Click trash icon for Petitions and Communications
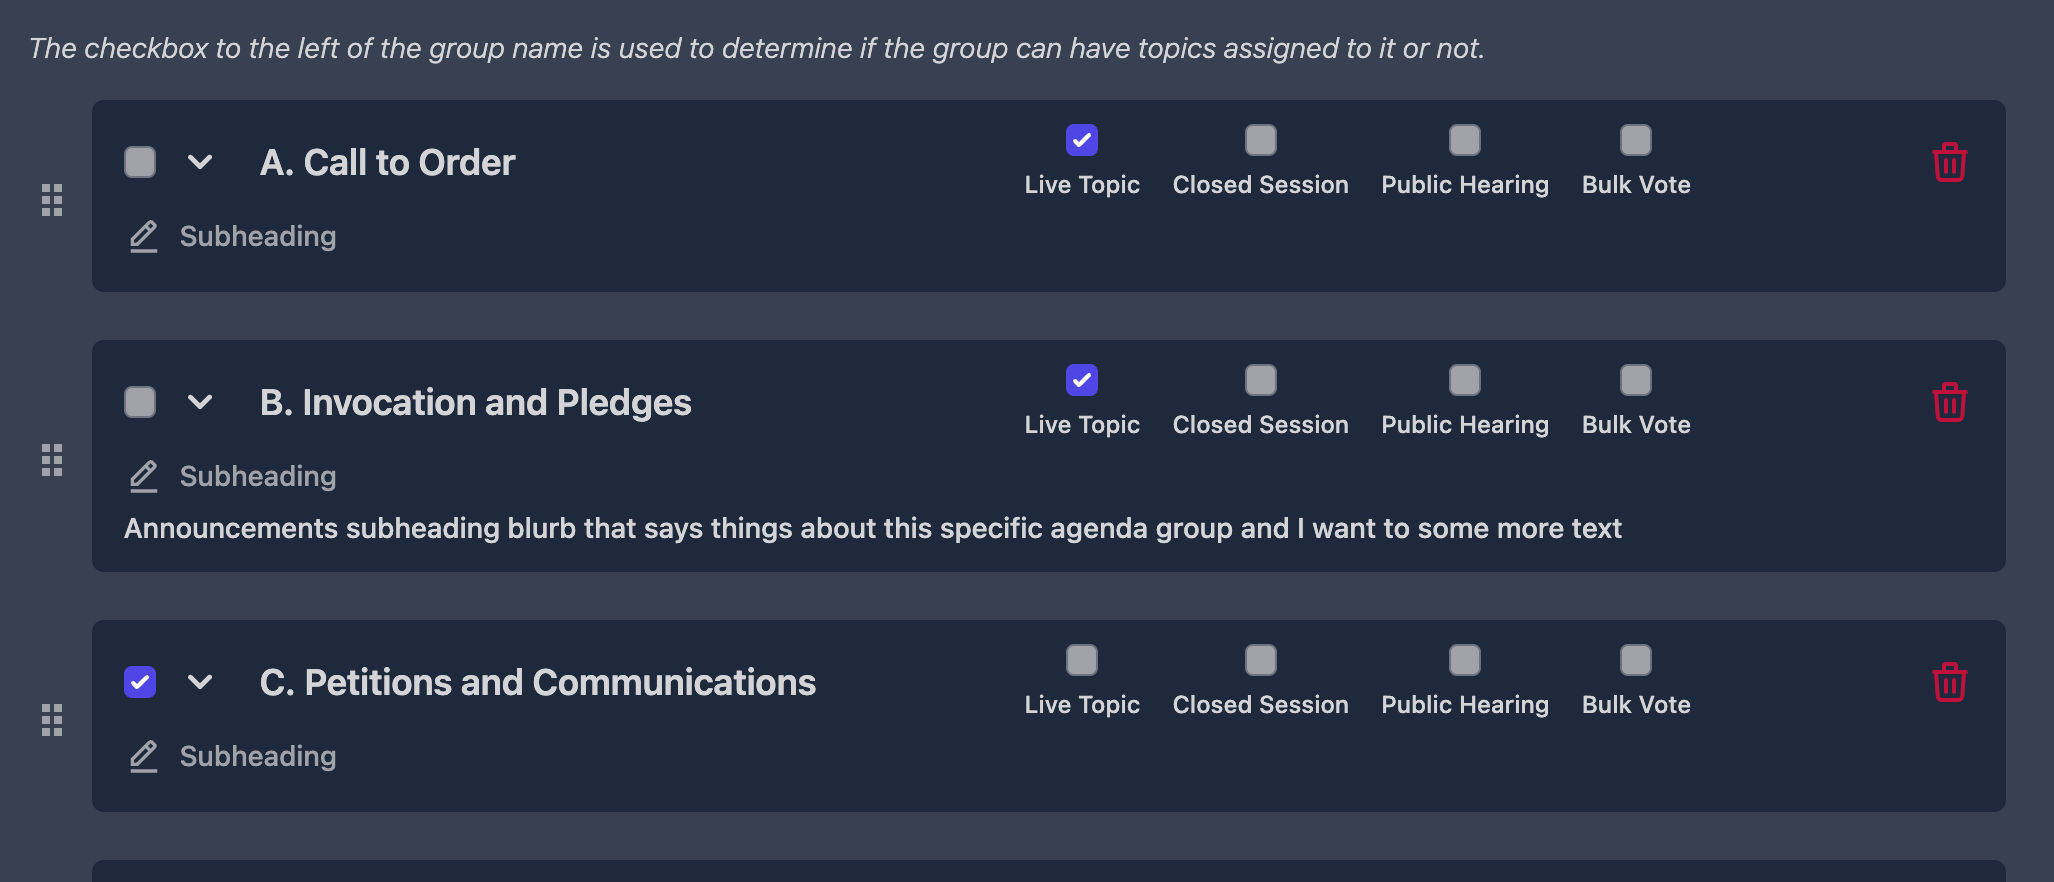 click(1949, 682)
